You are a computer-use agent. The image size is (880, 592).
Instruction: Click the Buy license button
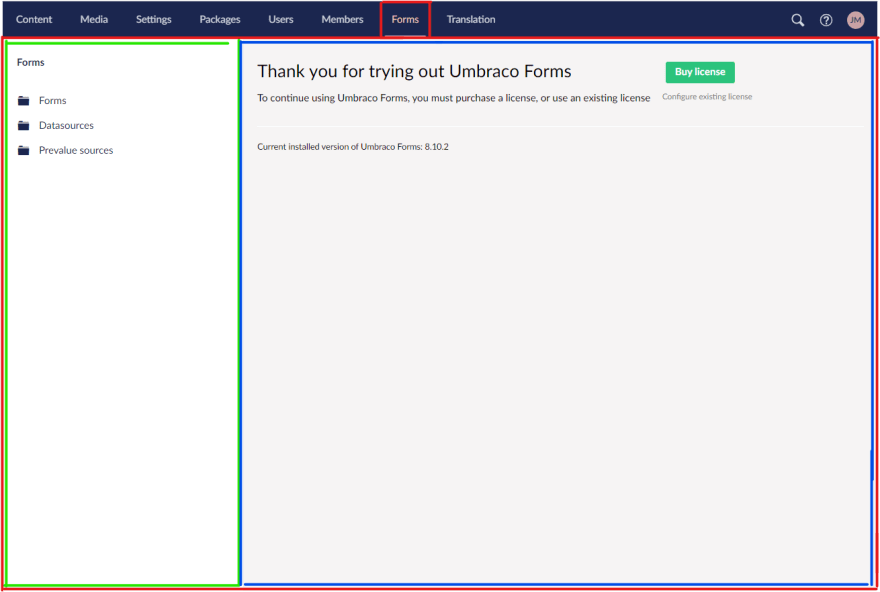click(700, 72)
